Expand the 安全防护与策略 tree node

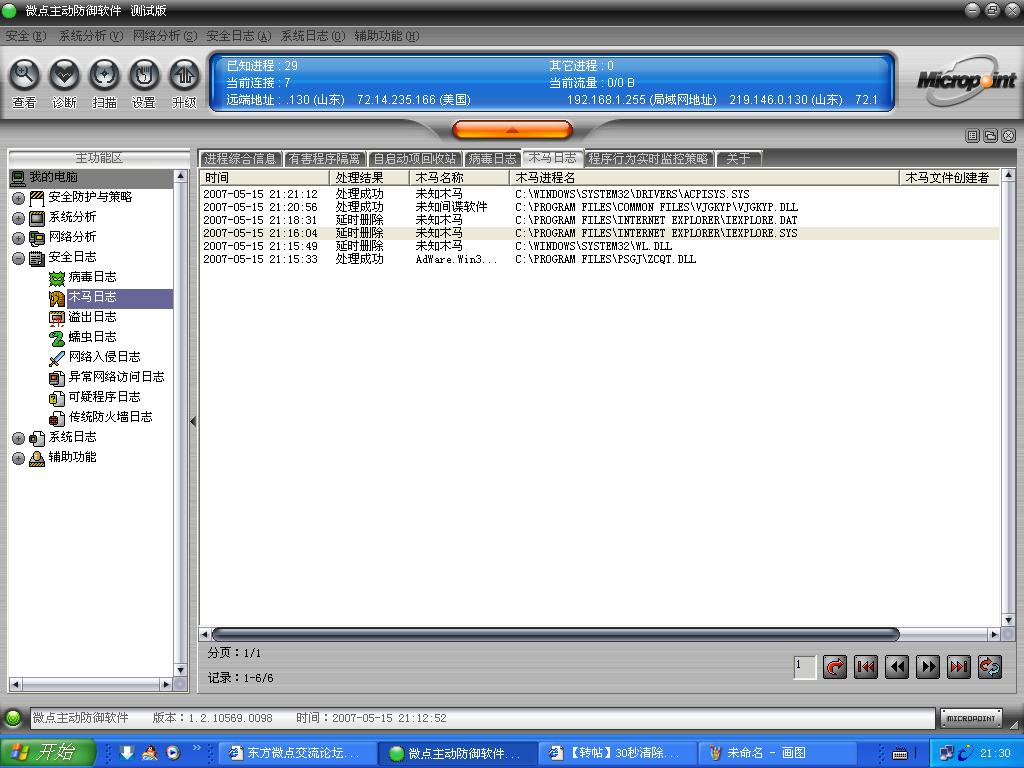18,198
